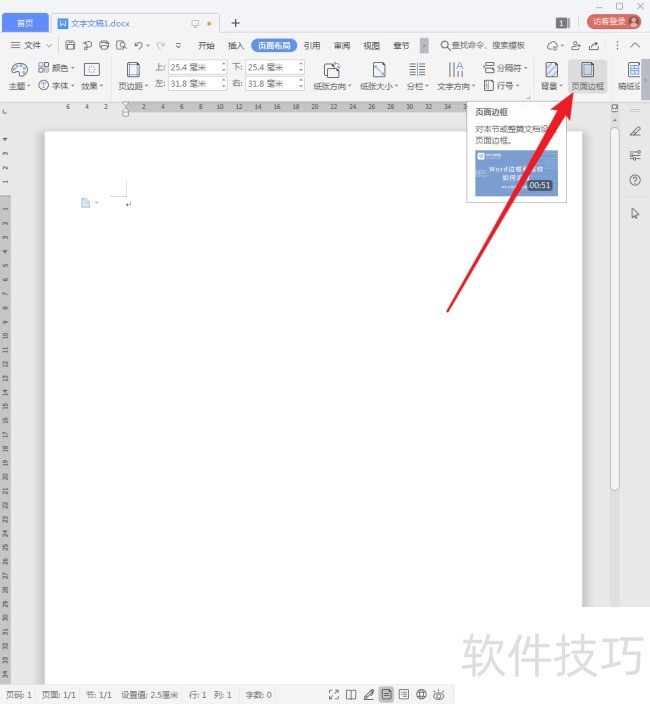The width and height of the screenshot is (650, 704).
Task: Open the 行号 line numbers dropdown
Action: 501,85
